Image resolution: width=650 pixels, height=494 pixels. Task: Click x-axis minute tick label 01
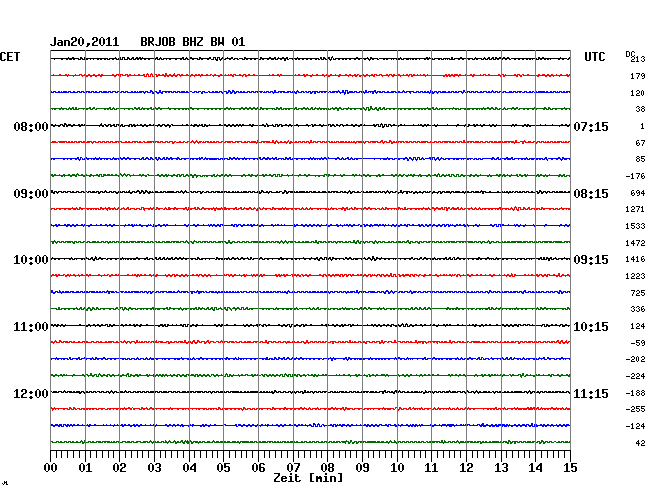[85, 468]
